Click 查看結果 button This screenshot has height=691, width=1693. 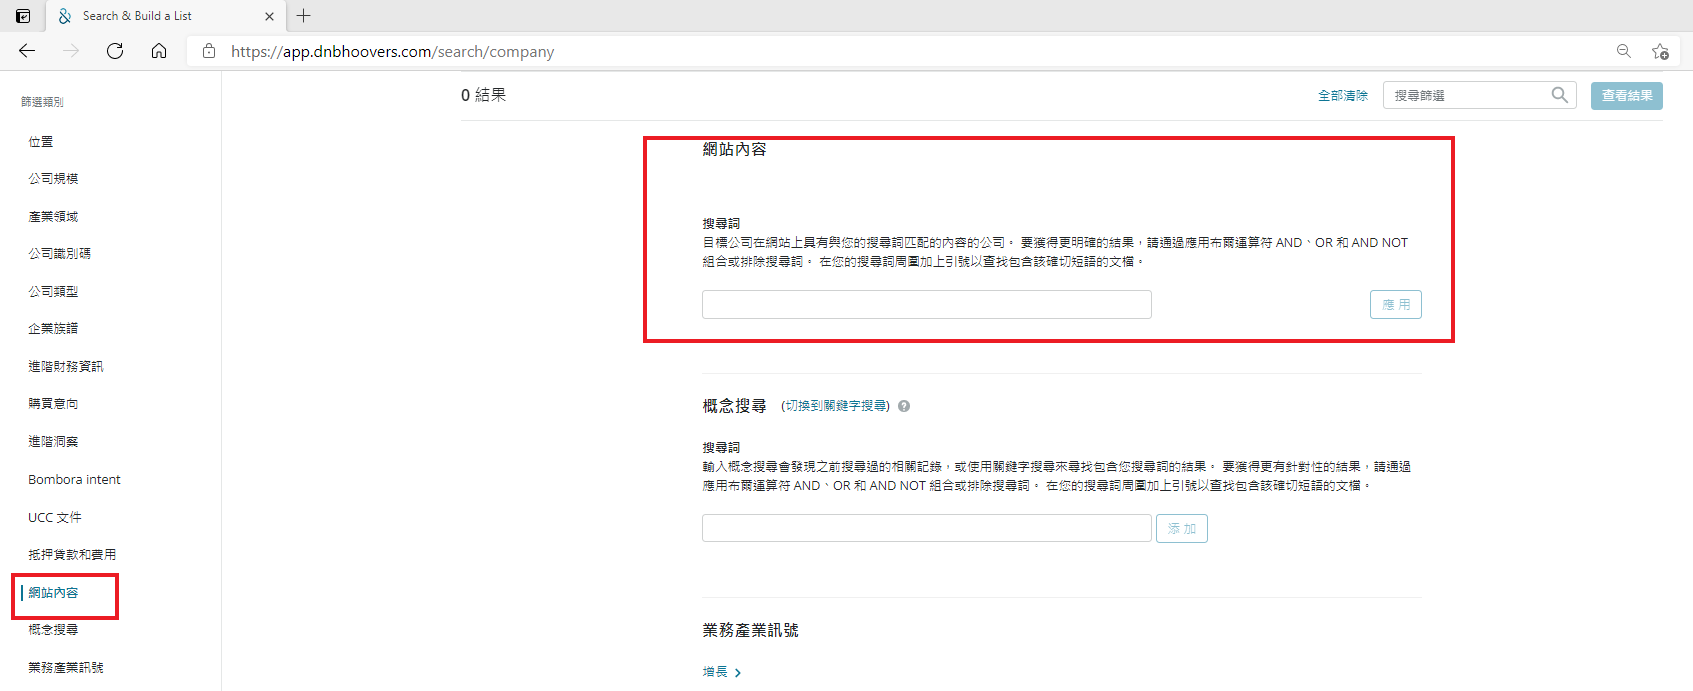[1626, 96]
